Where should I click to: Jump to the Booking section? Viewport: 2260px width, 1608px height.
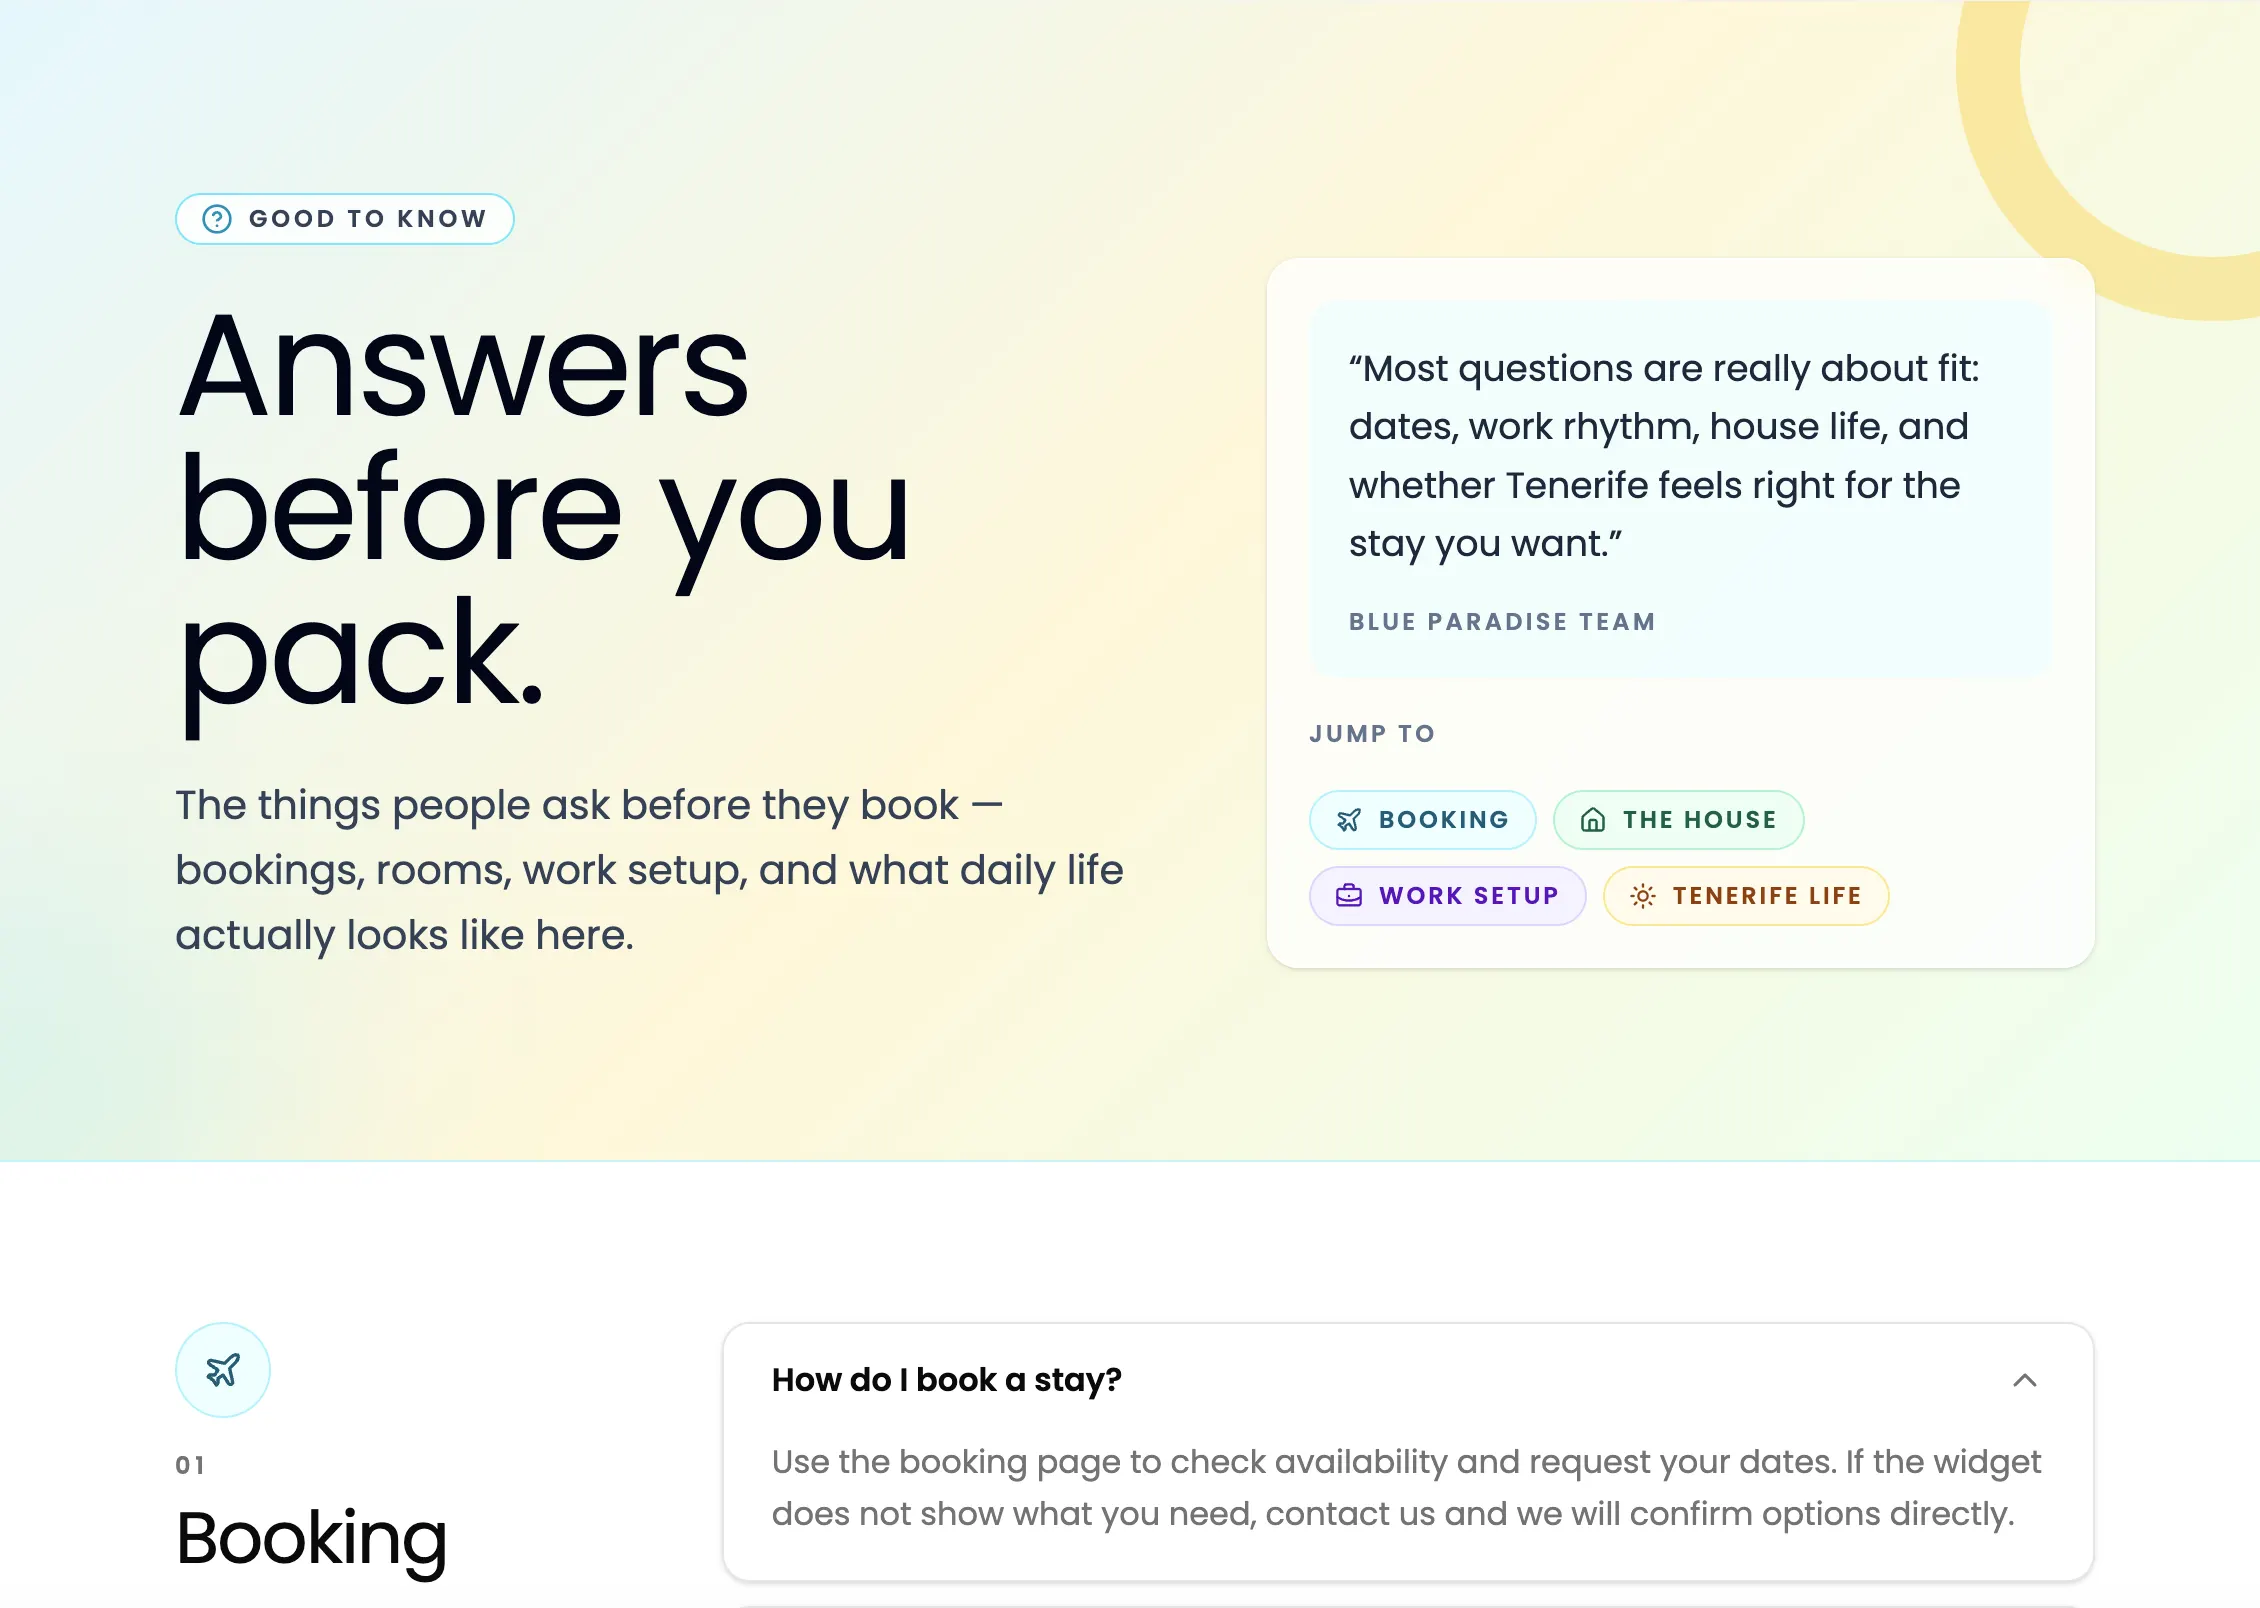[x=1422, y=820]
